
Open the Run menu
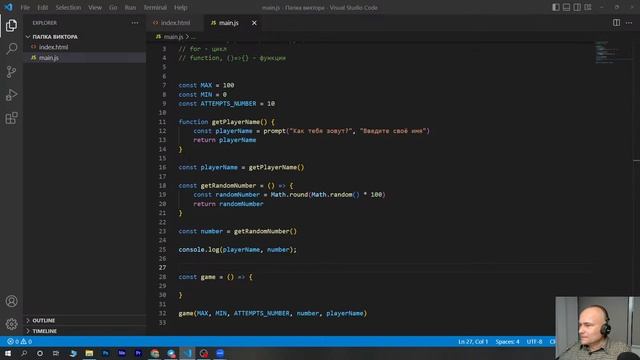tap(130, 7)
